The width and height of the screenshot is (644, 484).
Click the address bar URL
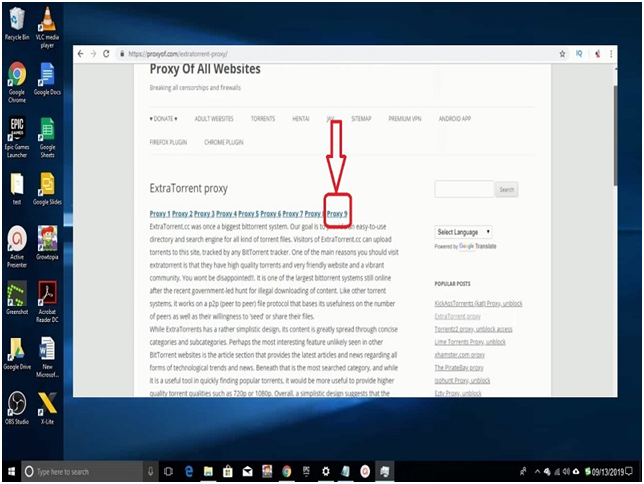178,54
